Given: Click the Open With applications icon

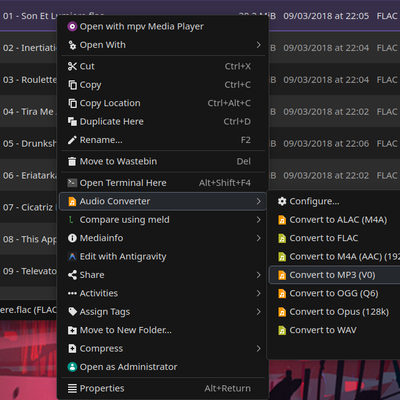Looking at the screenshot, I should pos(72,45).
